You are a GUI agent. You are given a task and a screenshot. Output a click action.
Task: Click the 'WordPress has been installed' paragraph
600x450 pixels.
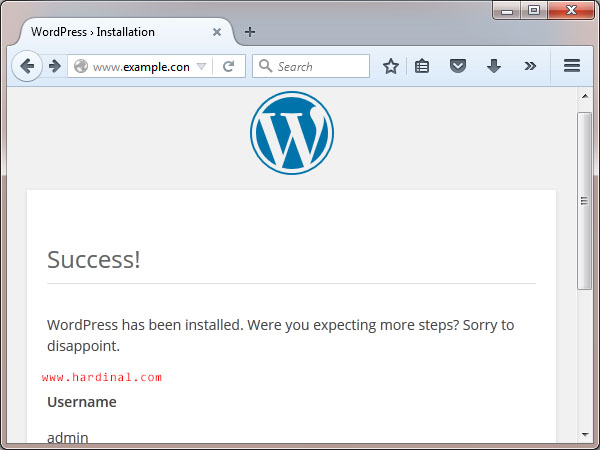280,335
